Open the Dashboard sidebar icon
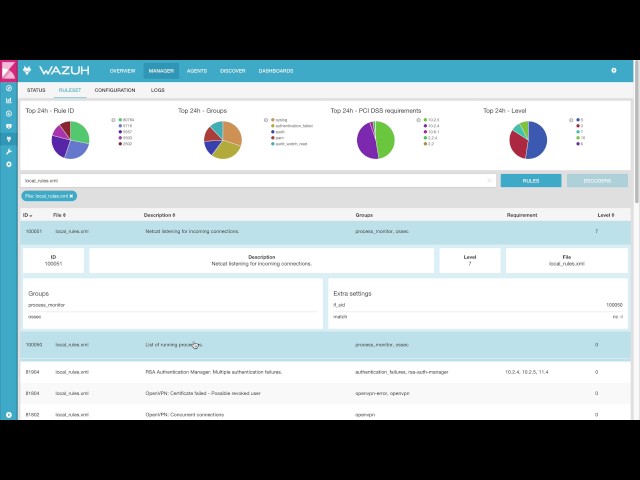The width and height of the screenshot is (640, 480). click(9, 113)
